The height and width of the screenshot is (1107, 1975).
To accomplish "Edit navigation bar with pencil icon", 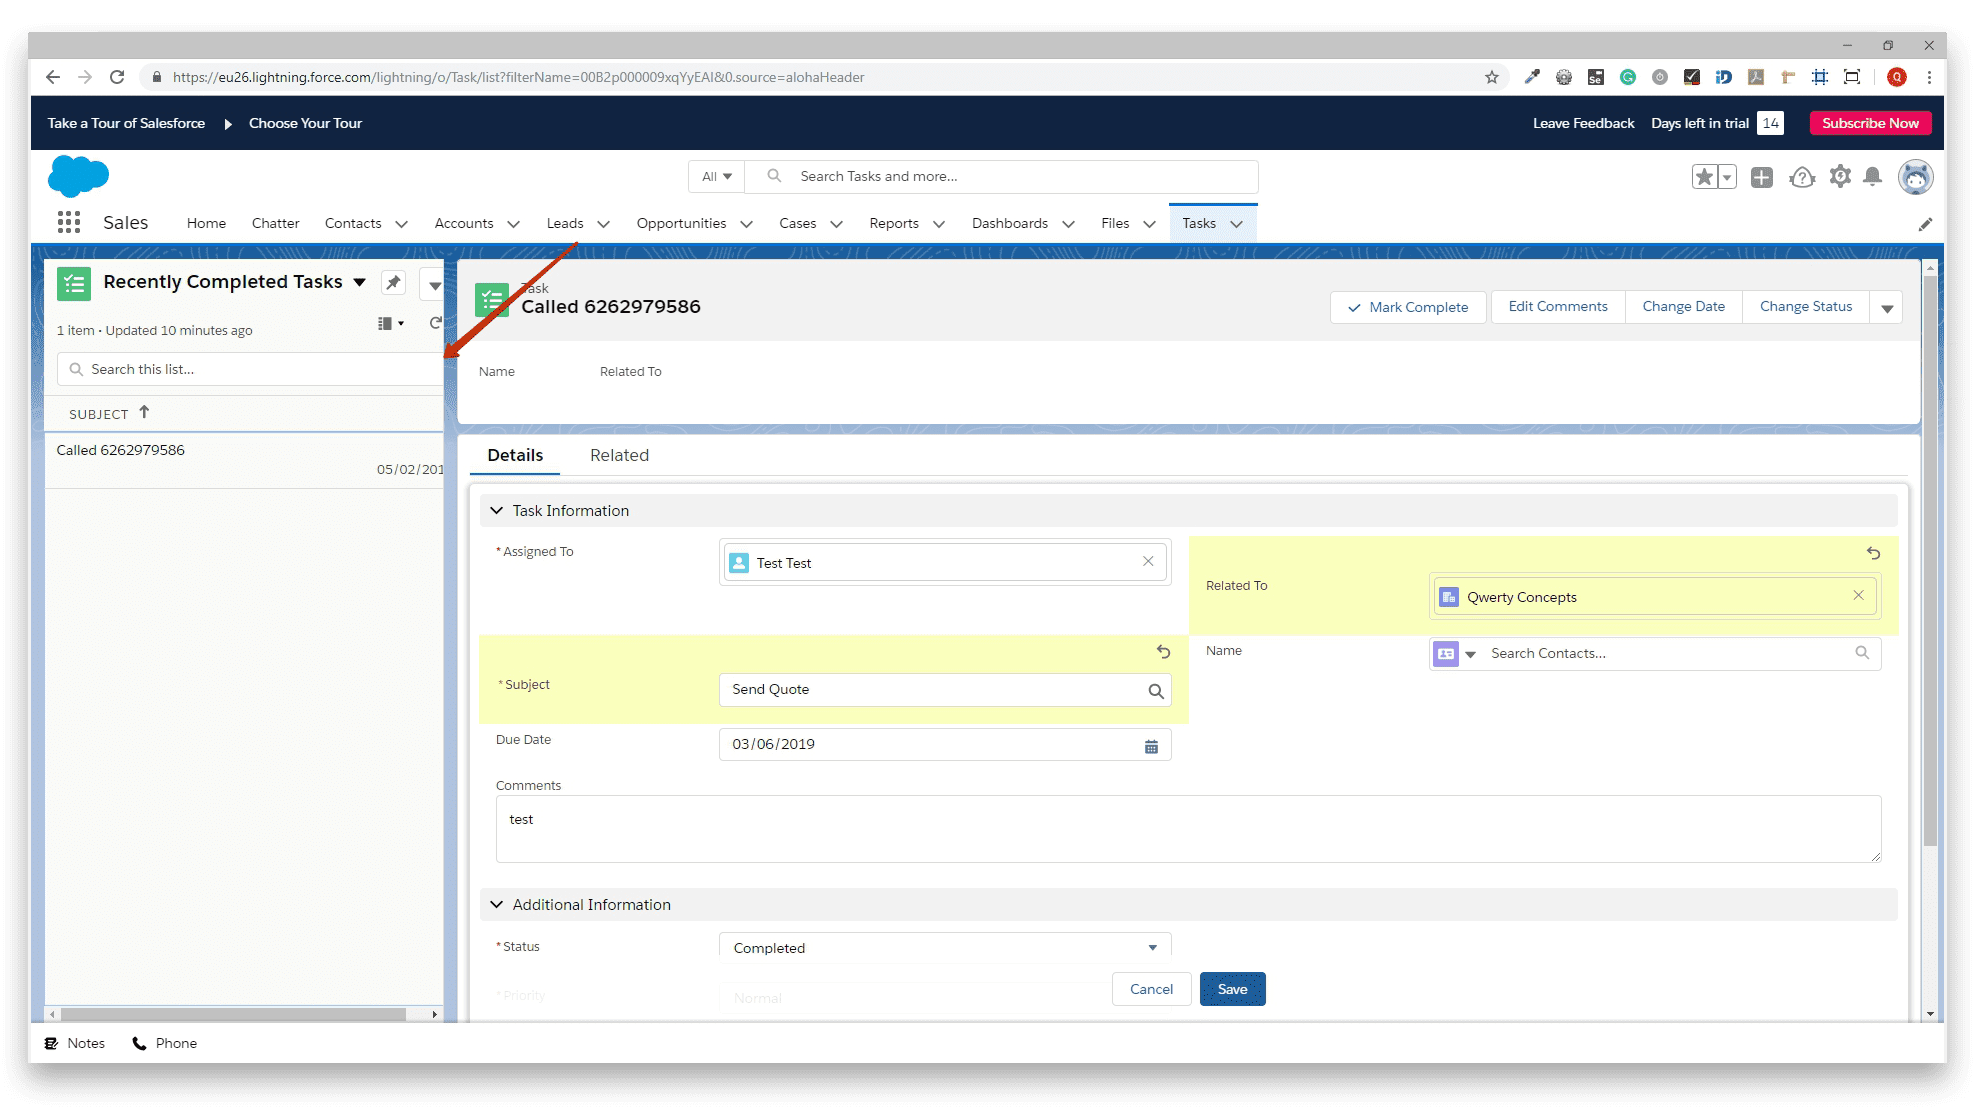I will click(x=1925, y=224).
